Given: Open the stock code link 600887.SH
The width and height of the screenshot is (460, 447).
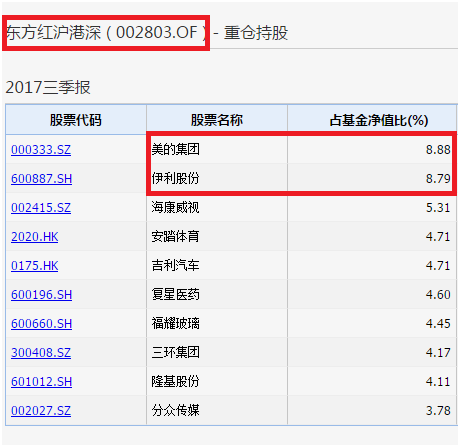Looking at the screenshot, I should pos(41,179).
